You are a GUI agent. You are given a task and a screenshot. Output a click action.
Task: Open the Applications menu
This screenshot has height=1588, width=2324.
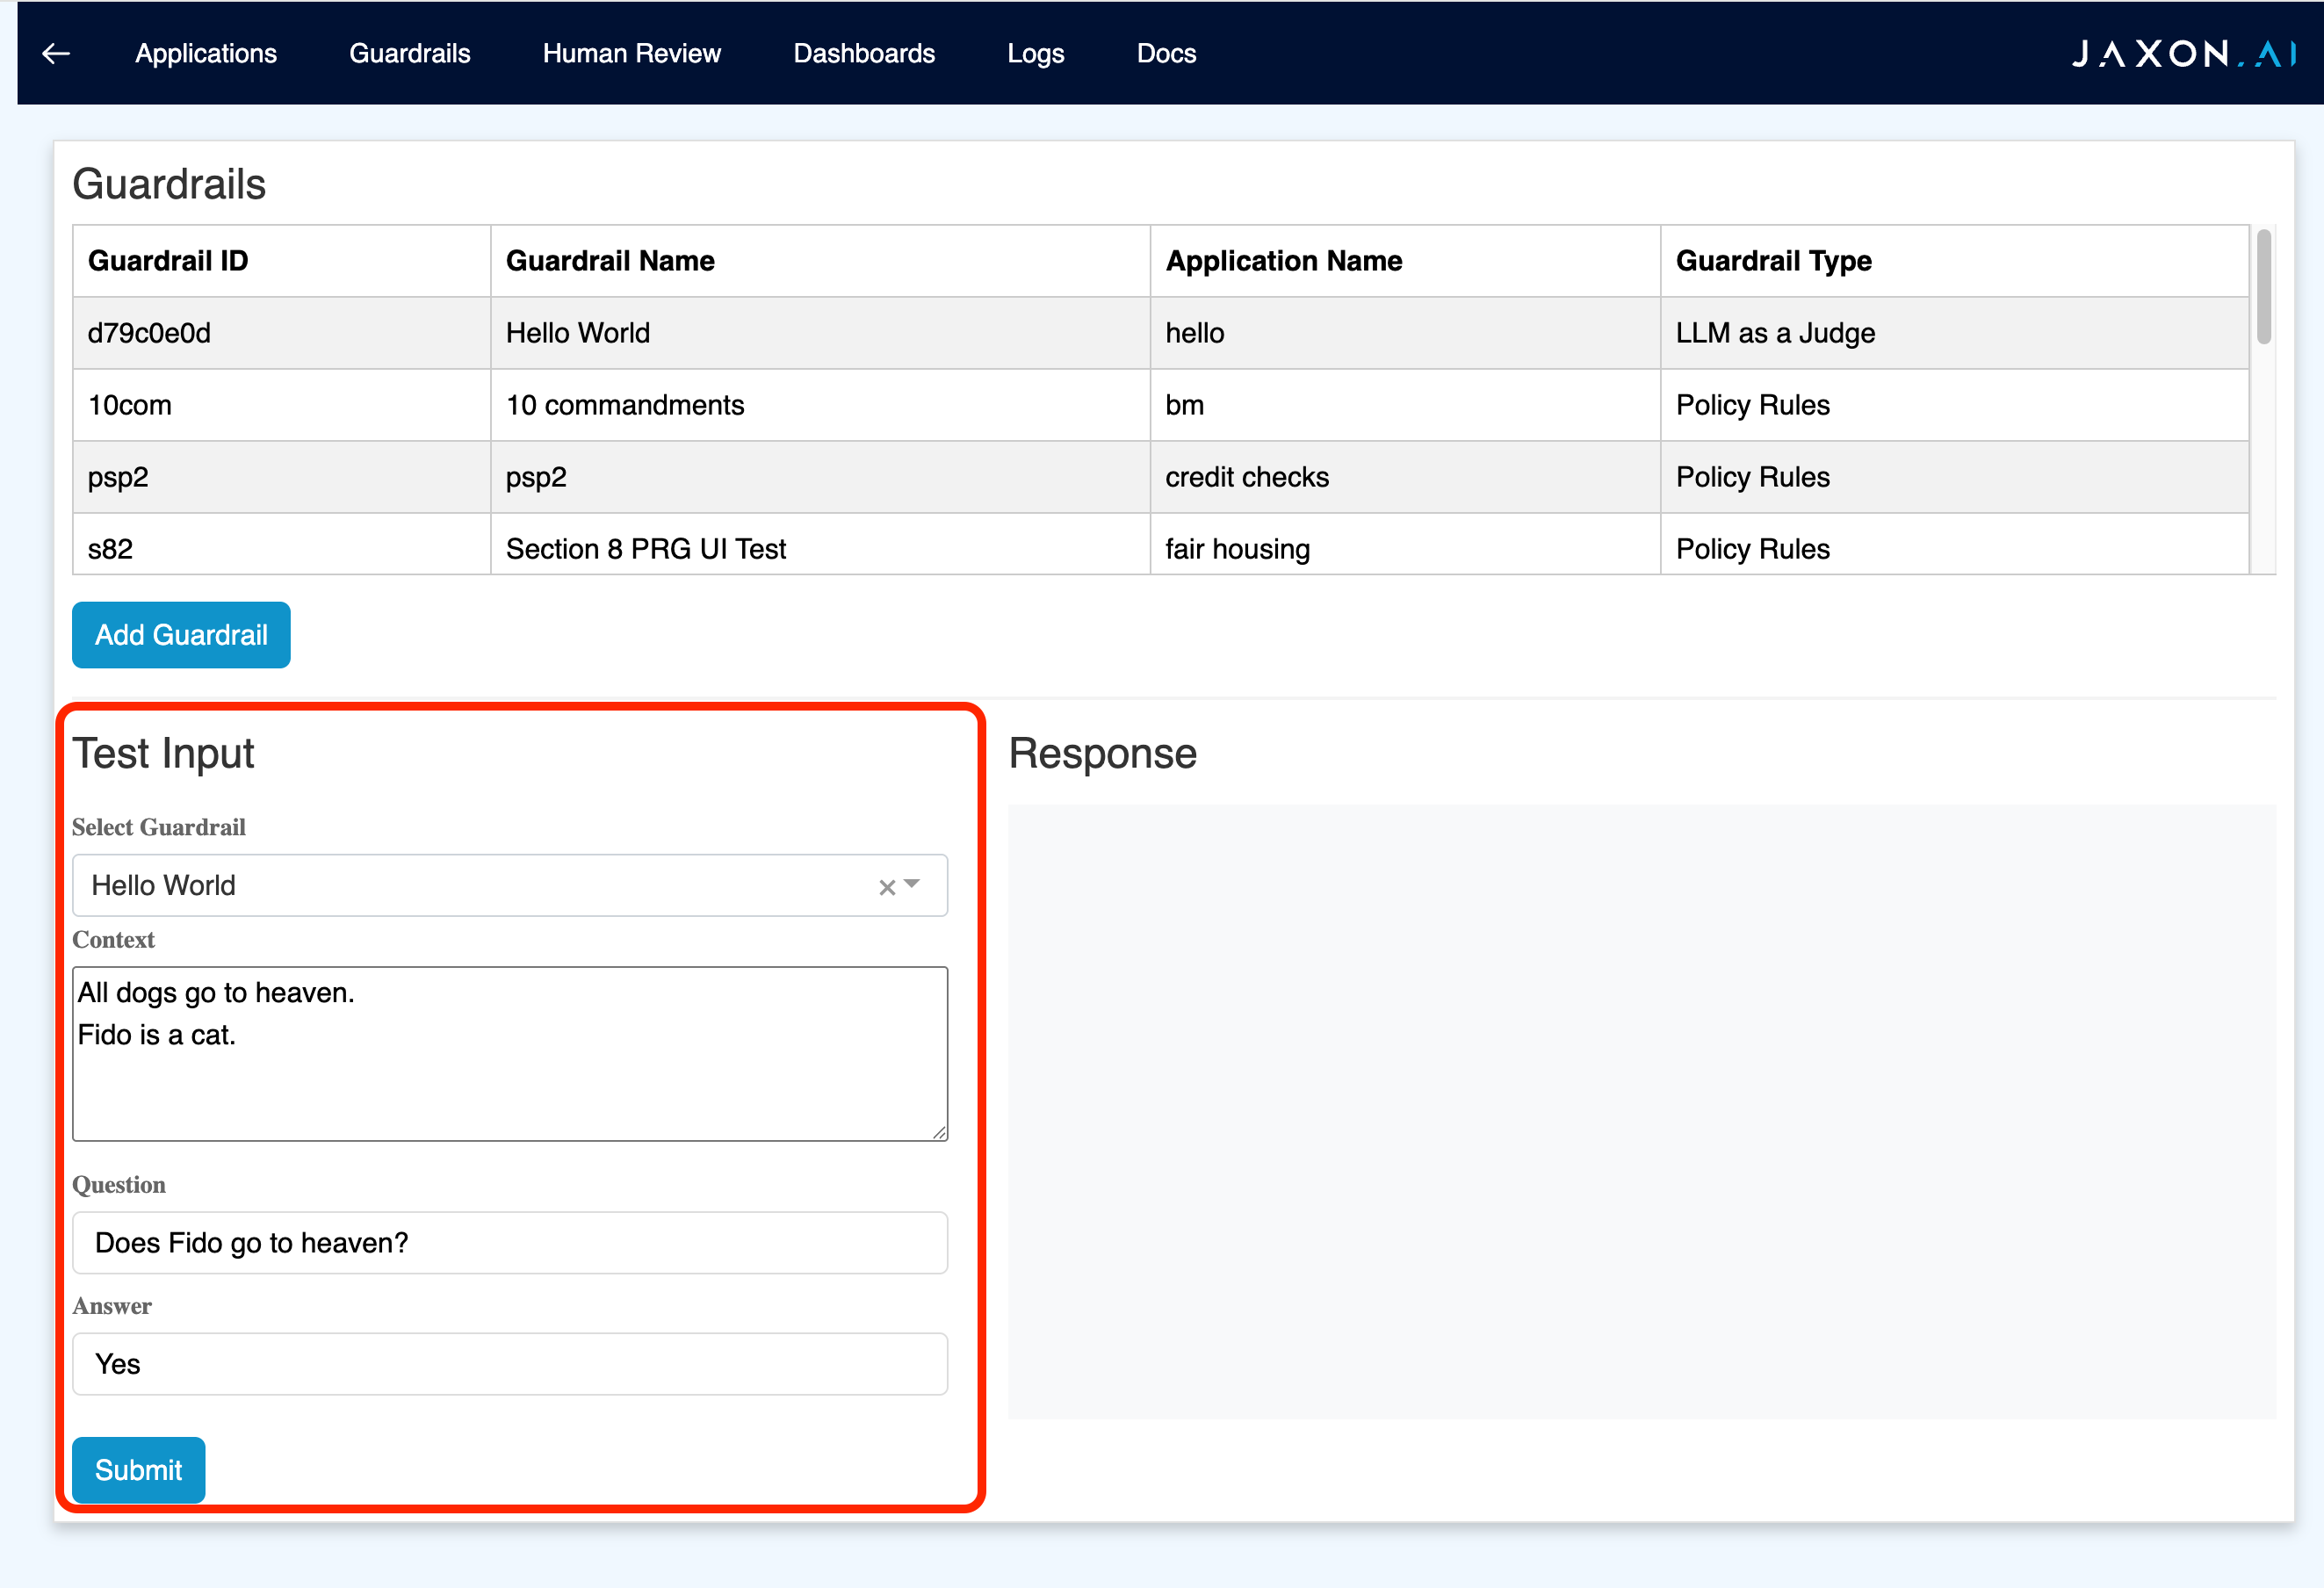point(206,53)
